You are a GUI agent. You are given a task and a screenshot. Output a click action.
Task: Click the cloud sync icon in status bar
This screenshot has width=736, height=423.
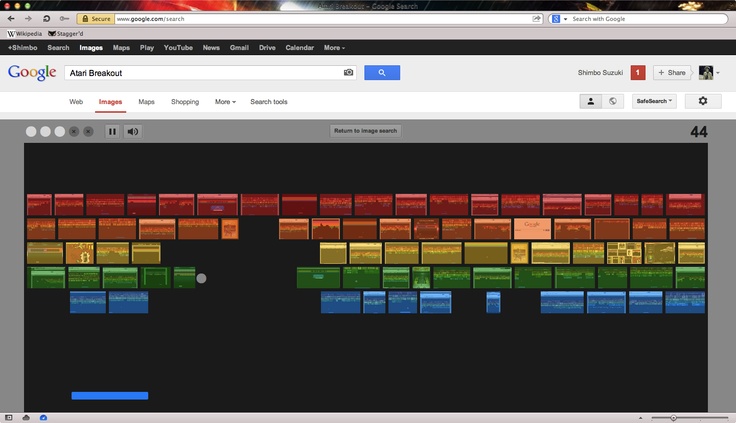[x=26, y=417]
